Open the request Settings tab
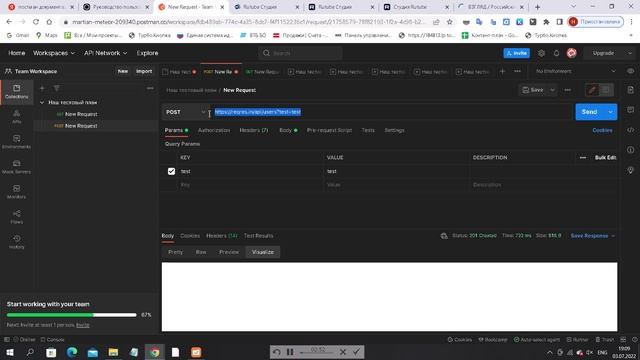The width and height of the screenshot is (640, 360). [x=394, y=130]
